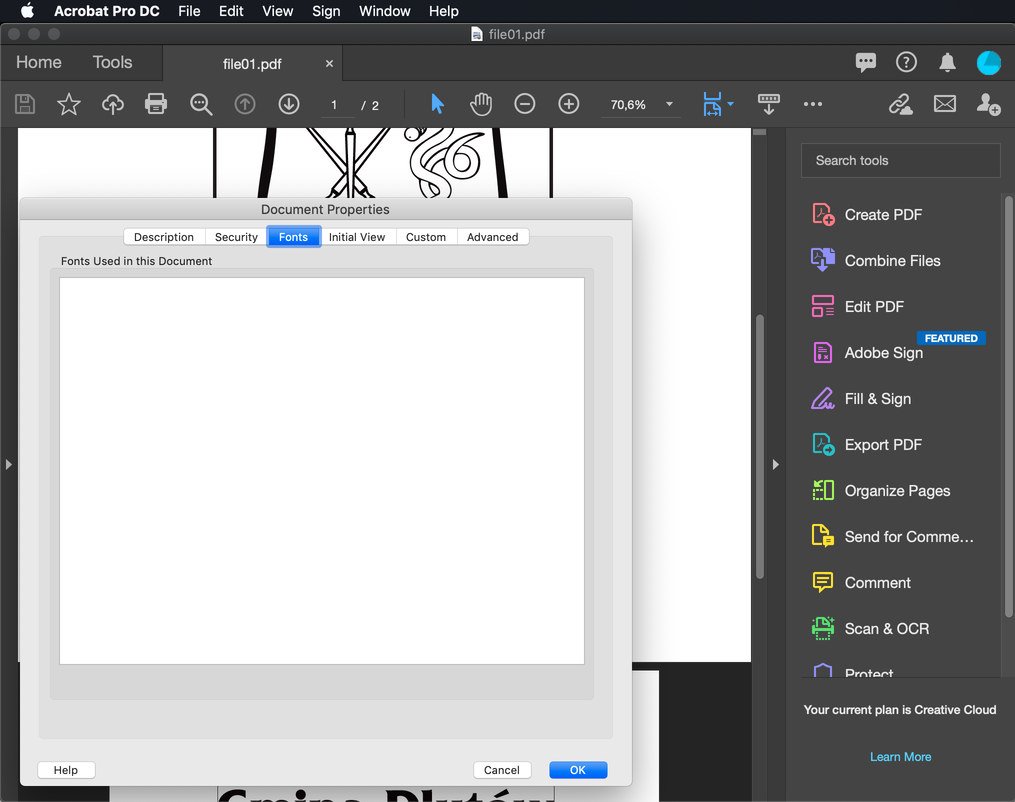Click the Fit Width page display icon
This screenshot has width=1015, height=802.
(712, 104)
